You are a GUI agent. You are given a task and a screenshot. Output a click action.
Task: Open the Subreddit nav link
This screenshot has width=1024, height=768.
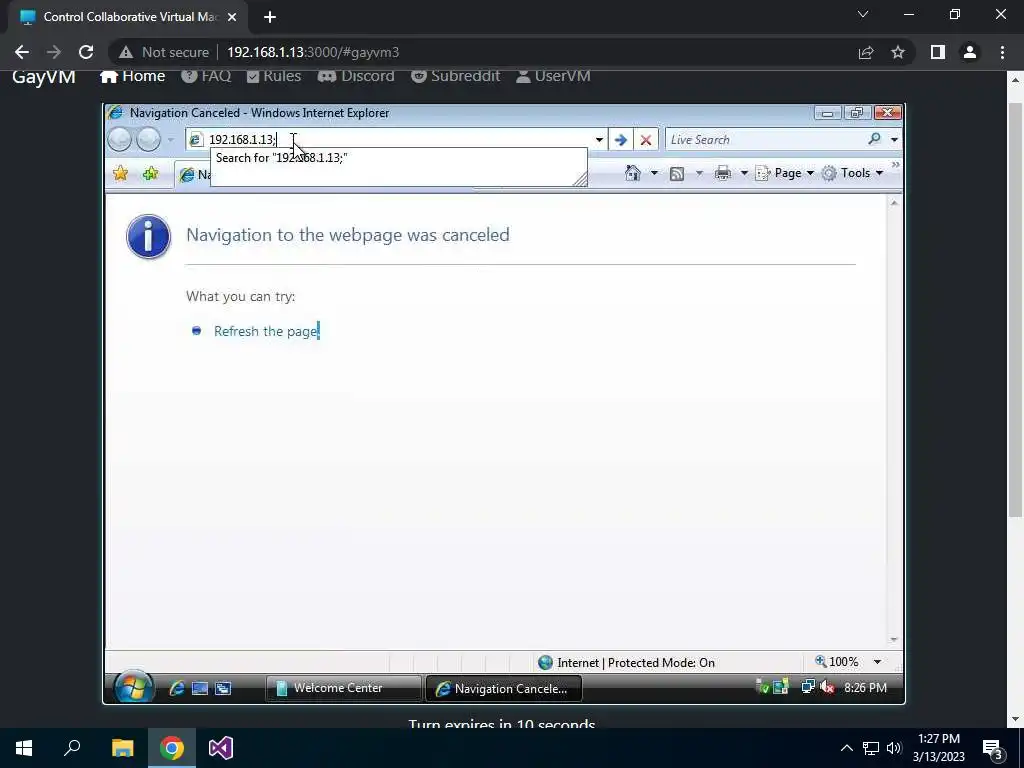(455, 76)
